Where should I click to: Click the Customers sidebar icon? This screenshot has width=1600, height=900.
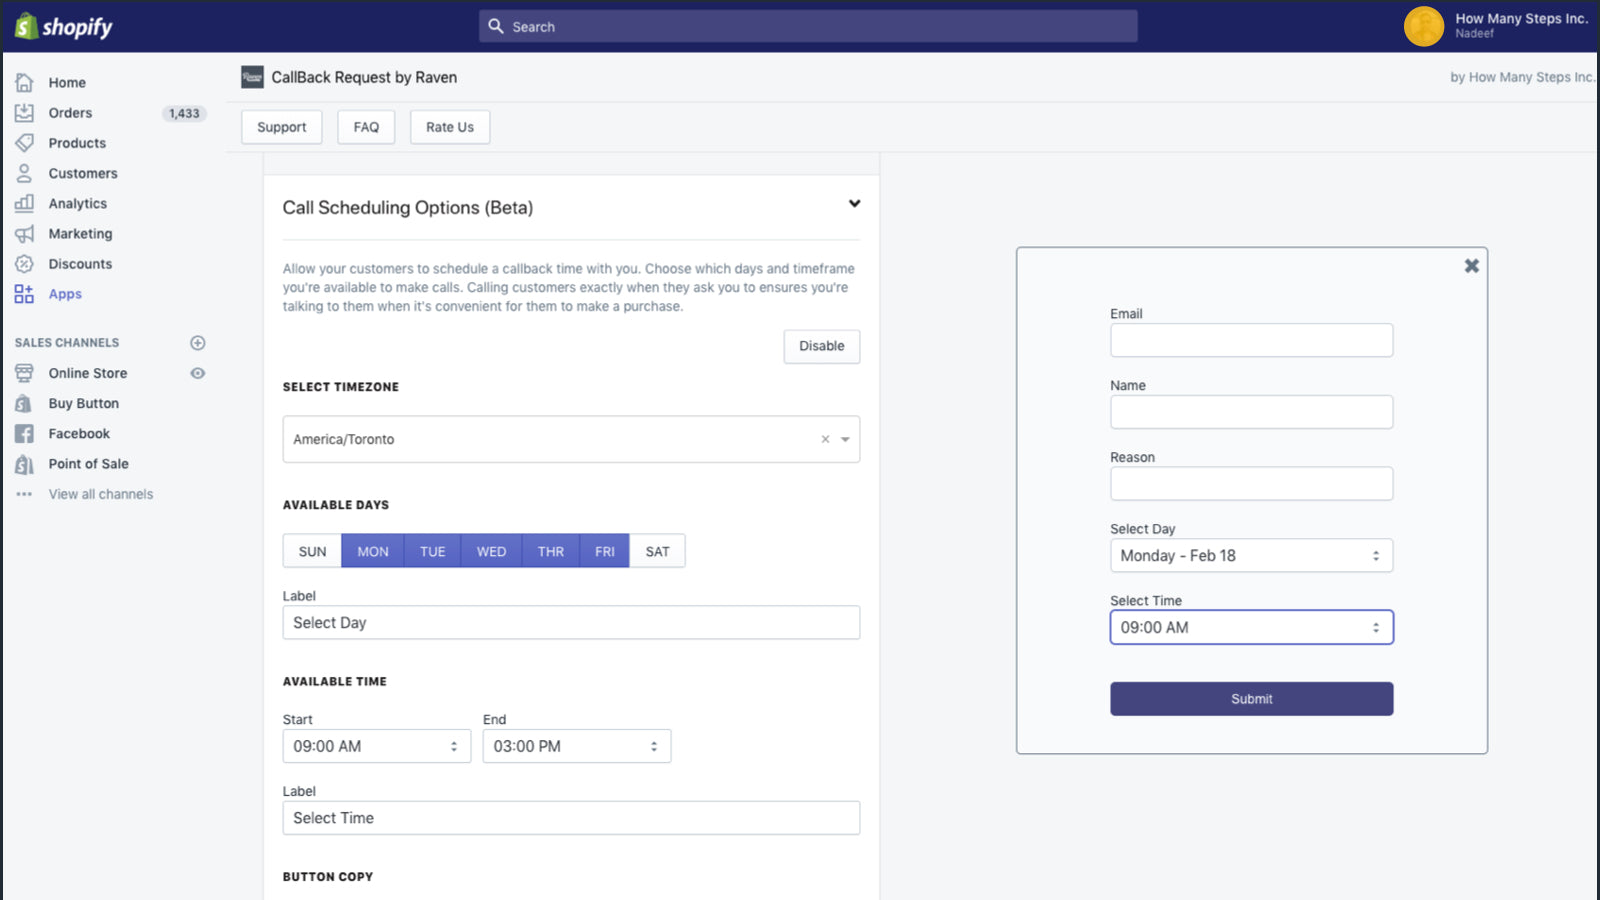pyautogui.click(x=24, y=173)
